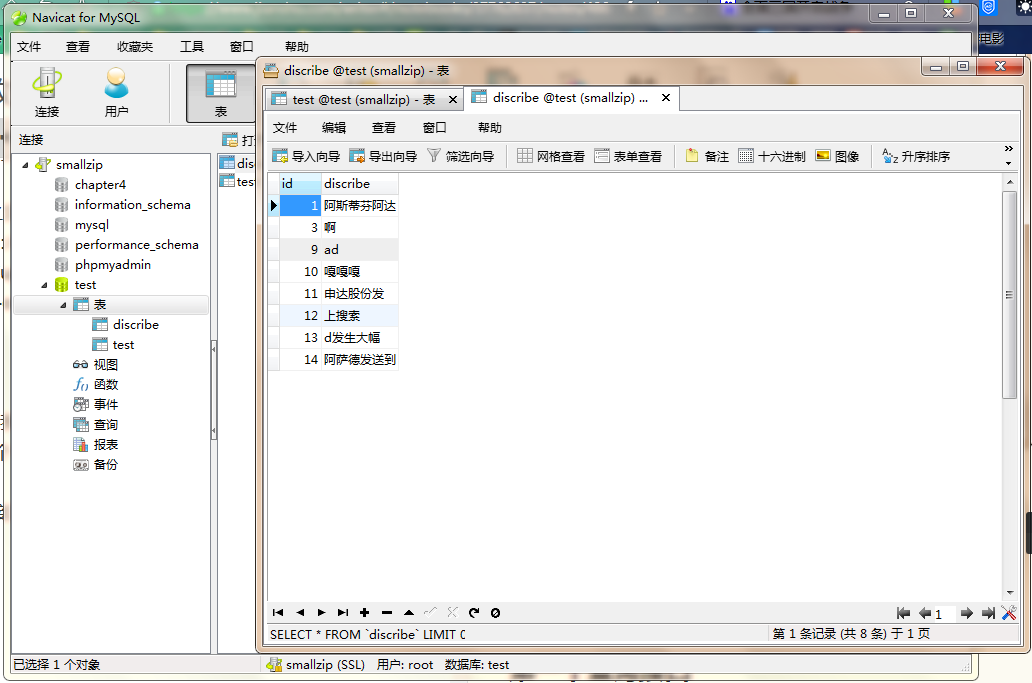This screenshot has width=1032, height=683.
Task: Open the 十六进制 hex viewer
Action: pos(772,157)
